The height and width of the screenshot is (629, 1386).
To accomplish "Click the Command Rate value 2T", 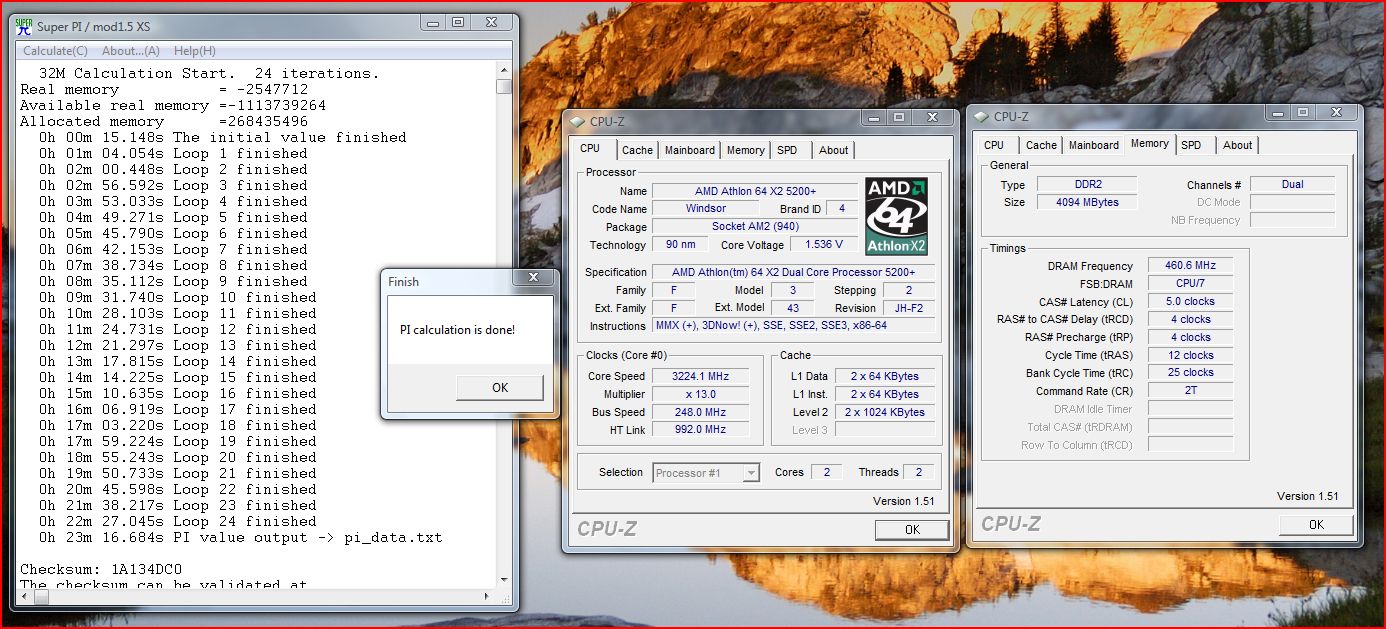I will tap(1190, 391).
